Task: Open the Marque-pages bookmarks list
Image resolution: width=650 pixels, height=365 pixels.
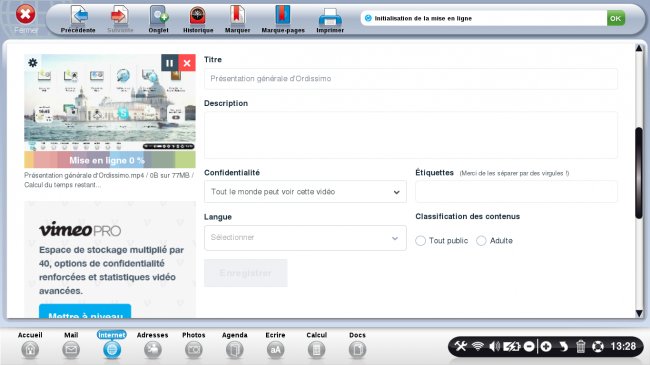Action: tap(283, 19)
